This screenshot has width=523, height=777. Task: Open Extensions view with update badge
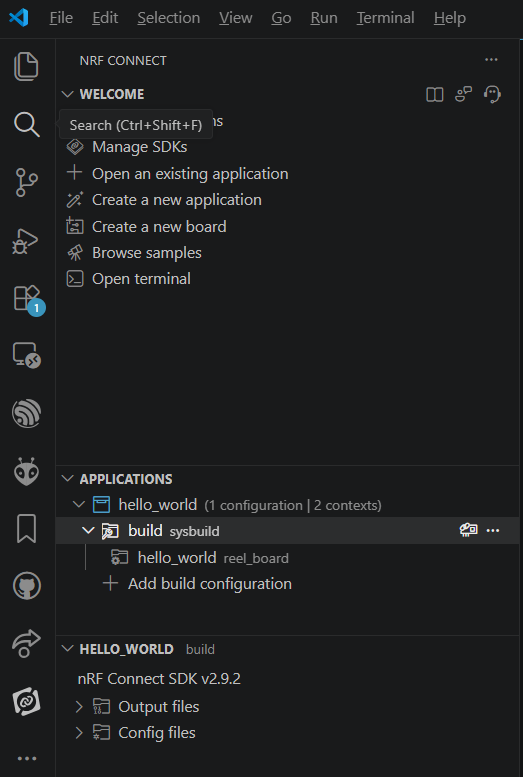coord(28,299)
